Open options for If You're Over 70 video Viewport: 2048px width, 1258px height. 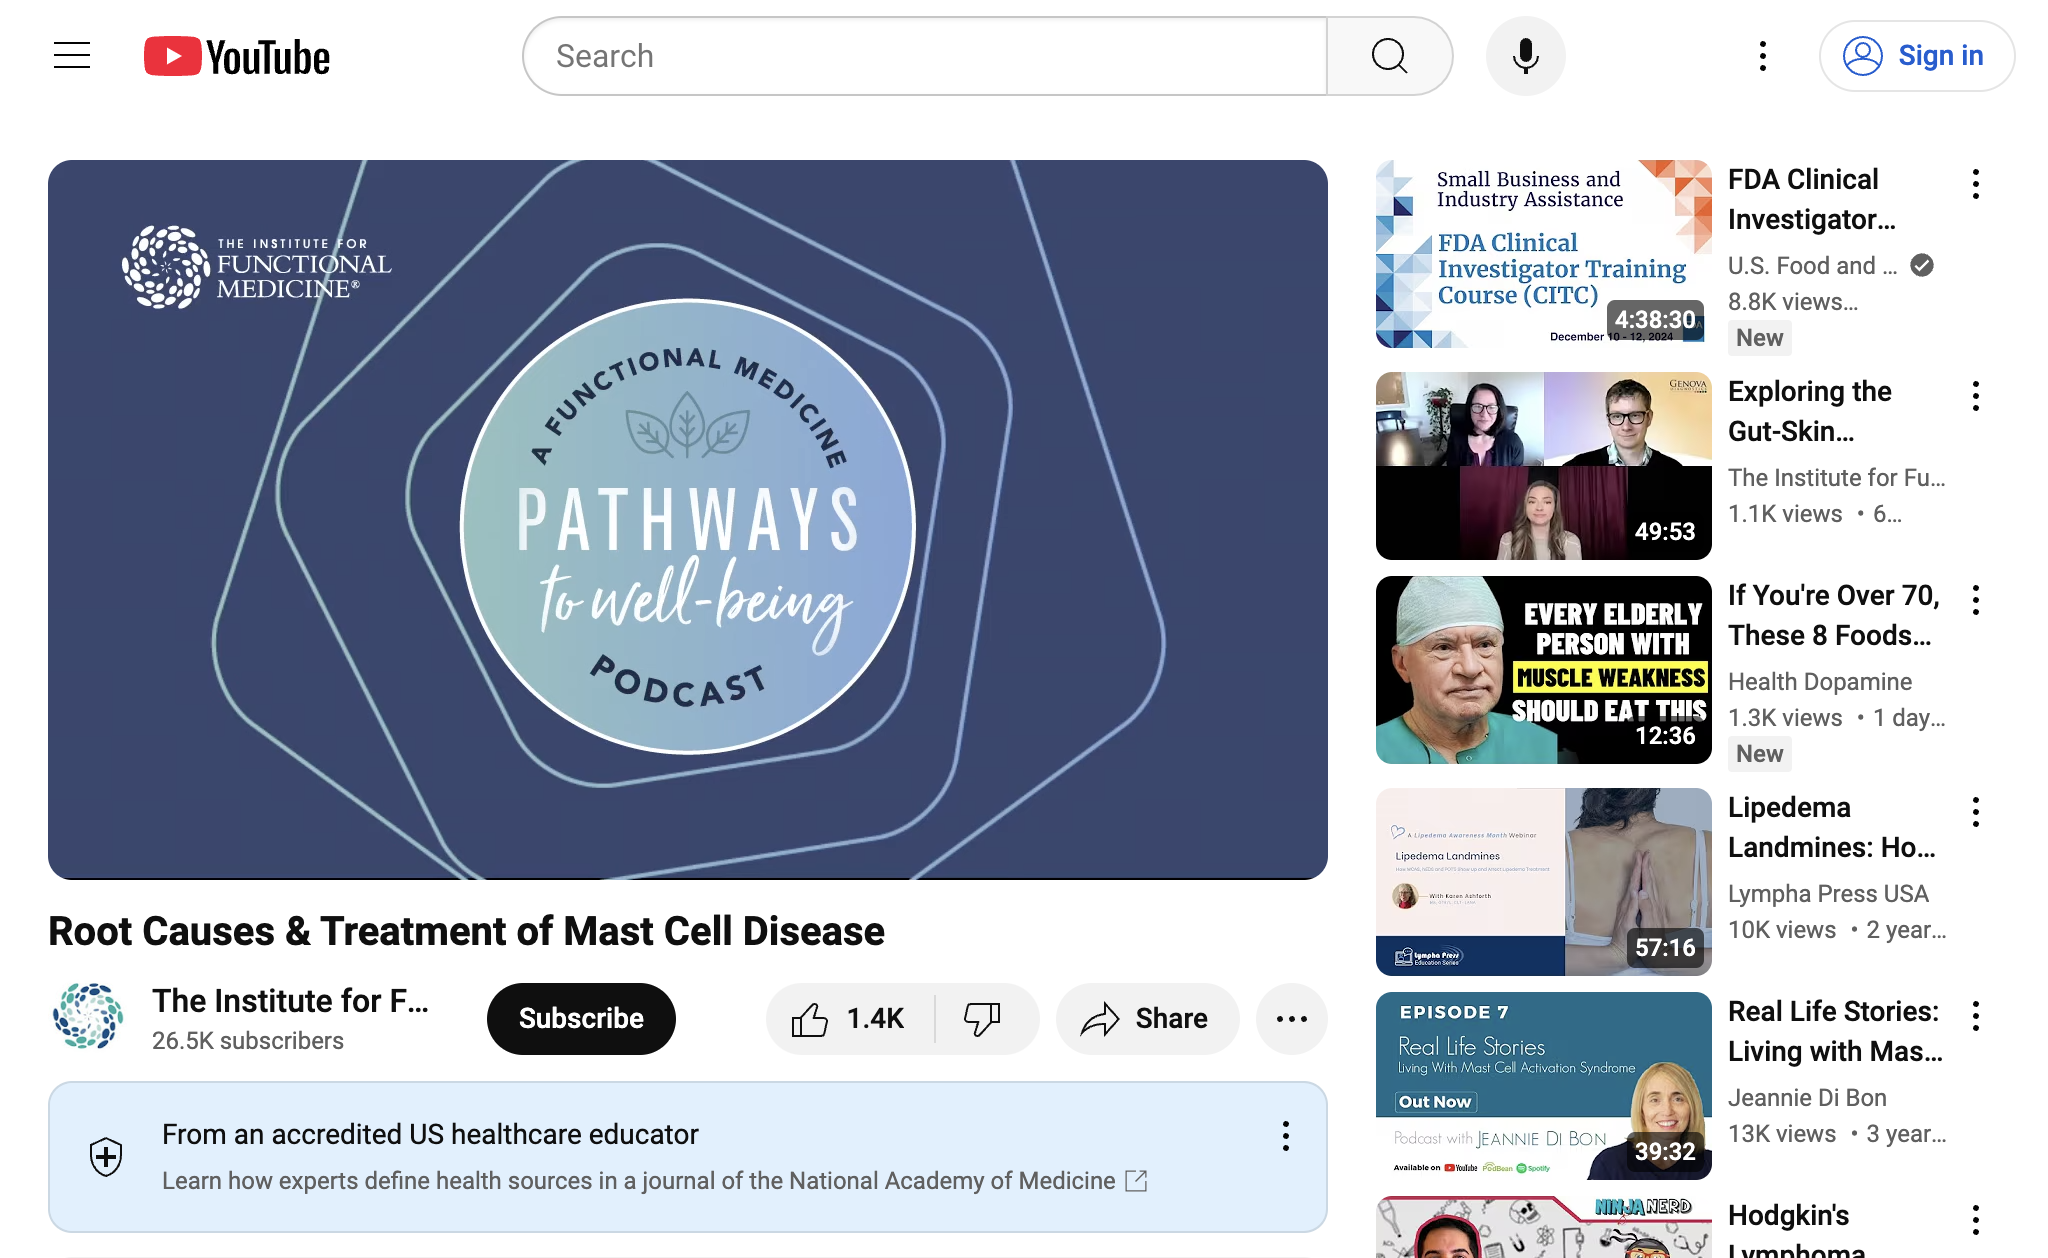coord(1975,600)
